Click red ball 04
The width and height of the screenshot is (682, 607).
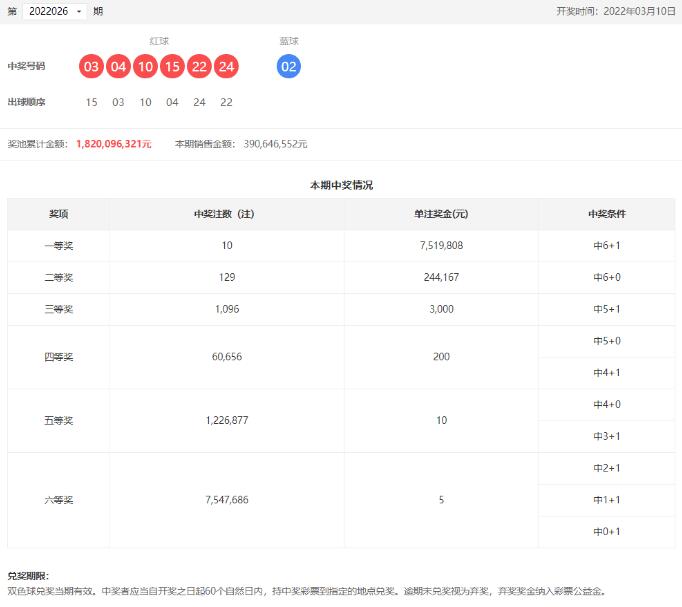pyautogui.click(x=118, y=67)
